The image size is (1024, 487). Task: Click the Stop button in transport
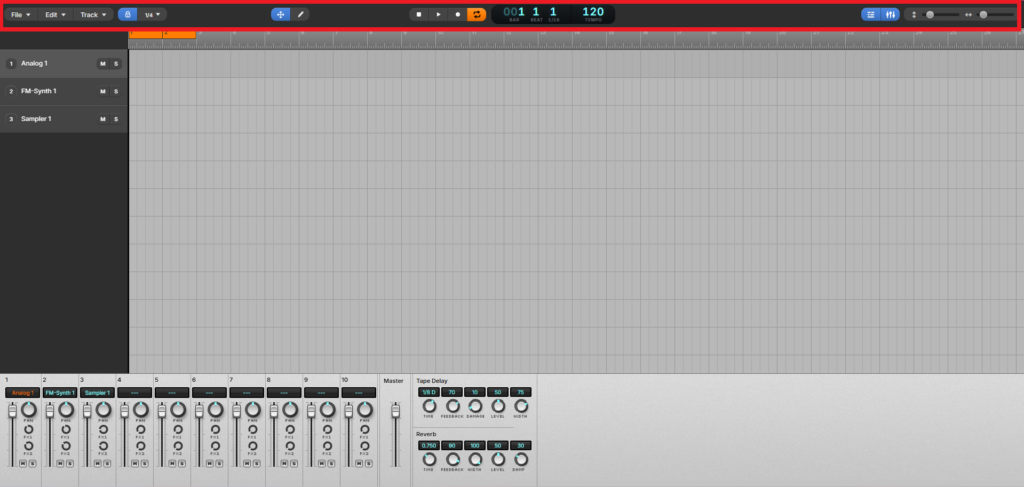[419, 15]
